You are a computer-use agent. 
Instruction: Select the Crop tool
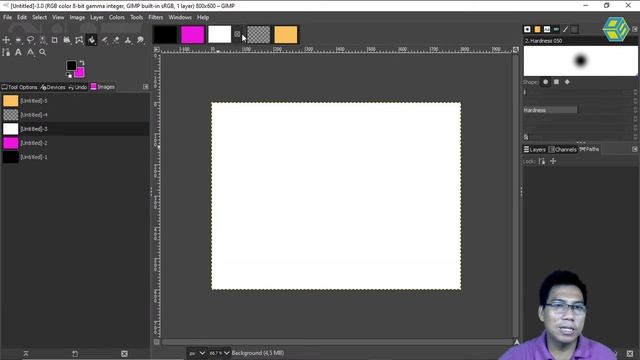coord(55,40)
